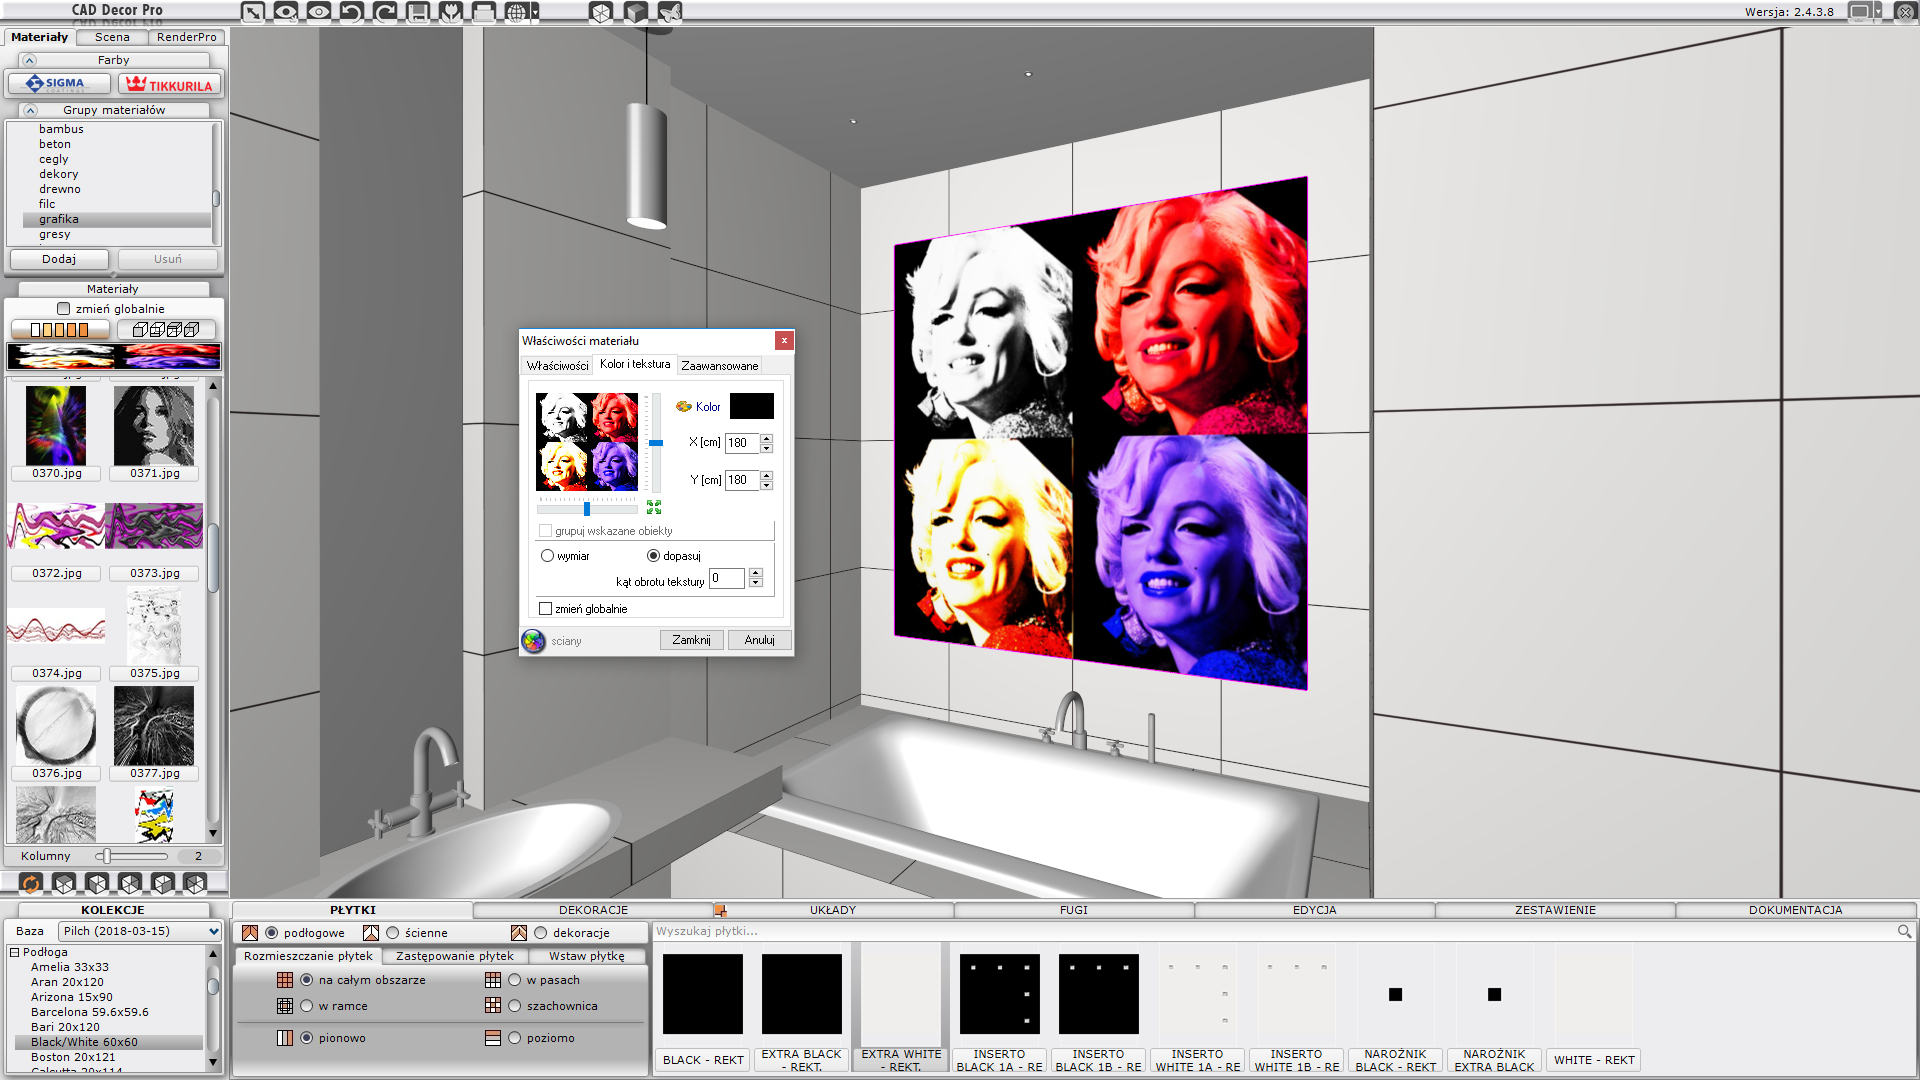This screenshot has width=1920, height=1080.
Task: Select the dopasuj radio button
Action: point(653,556)
